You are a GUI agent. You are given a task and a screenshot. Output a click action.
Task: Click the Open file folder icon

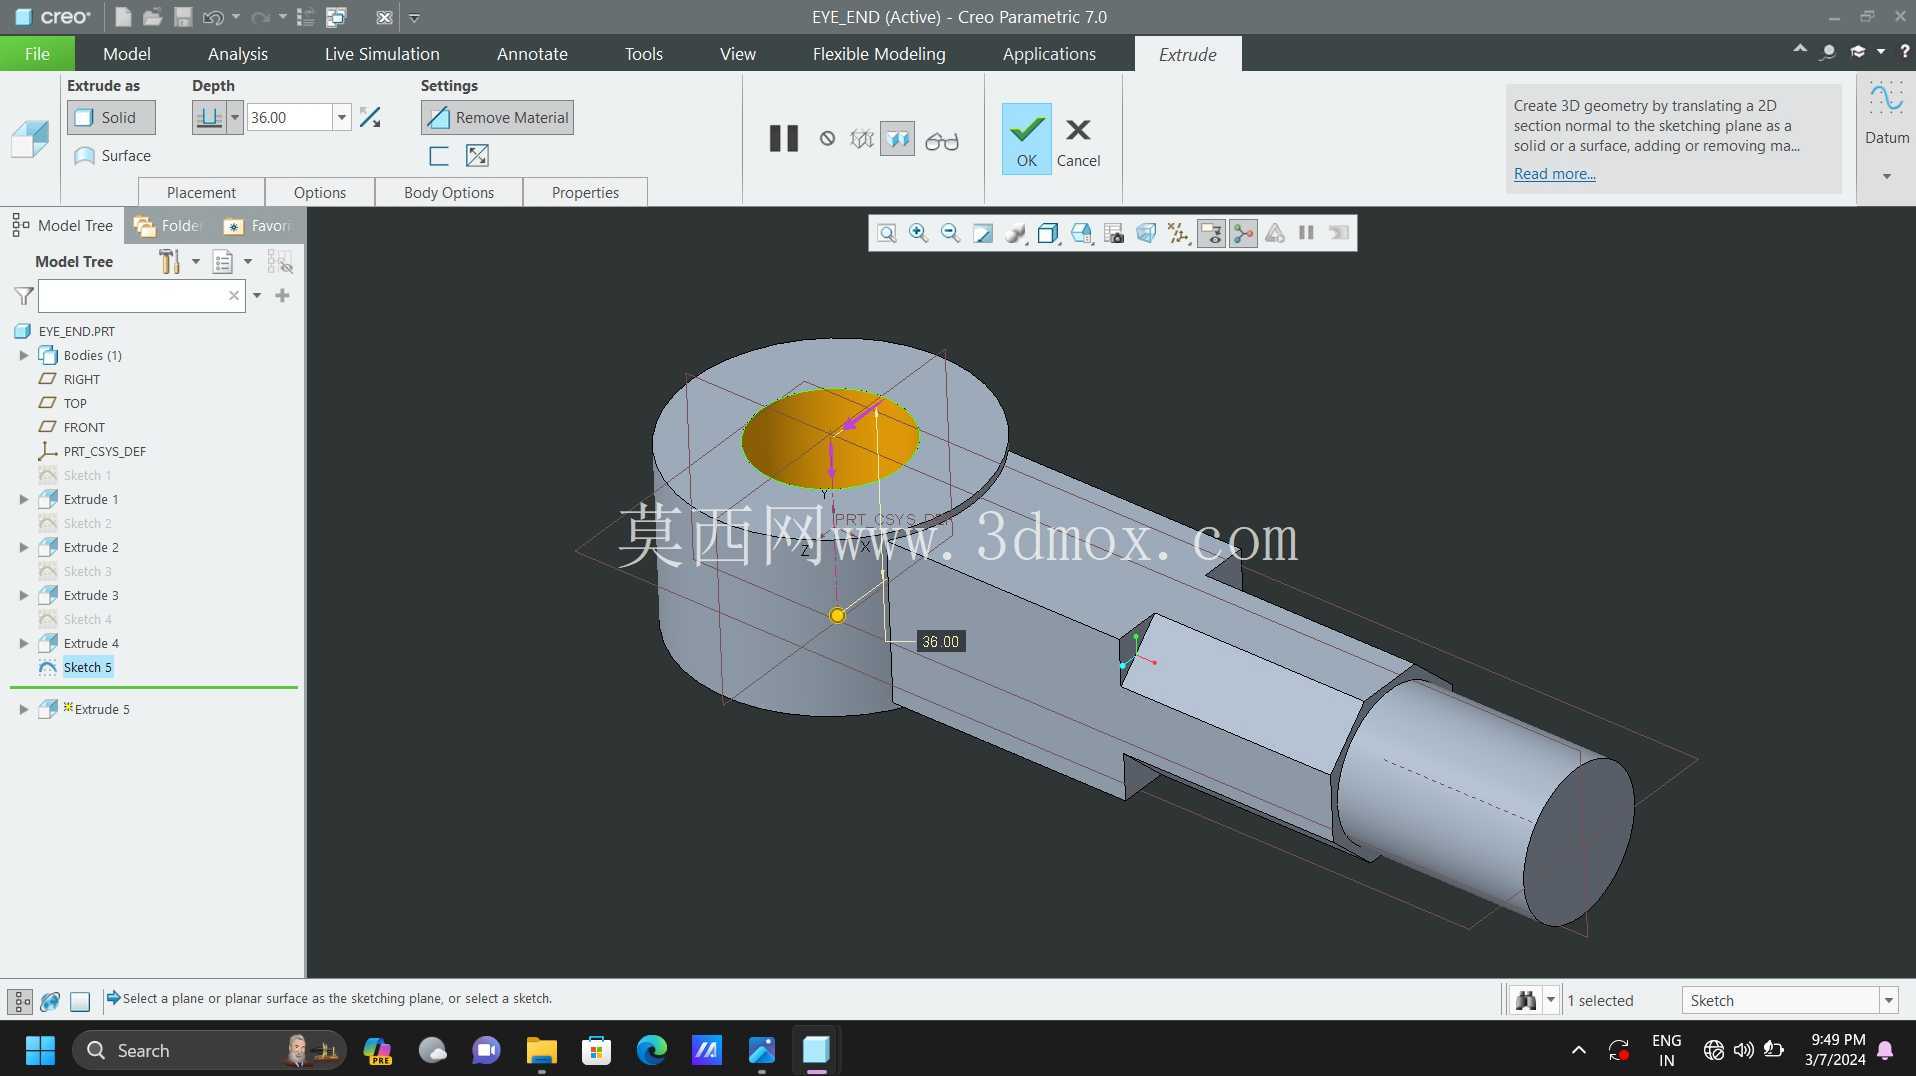152,17
